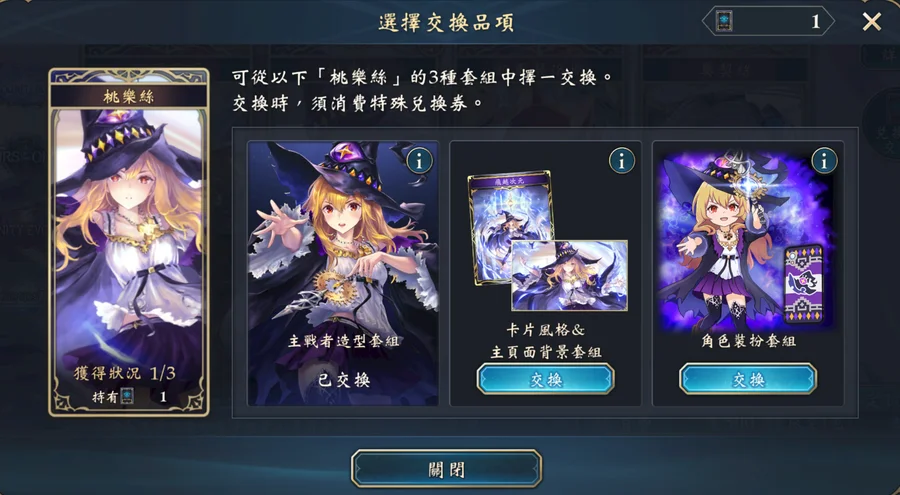Image resolution: width=900 pixels, height=495 pixels.
Task: Click the 已交換 status label
Action: point(344,380)
